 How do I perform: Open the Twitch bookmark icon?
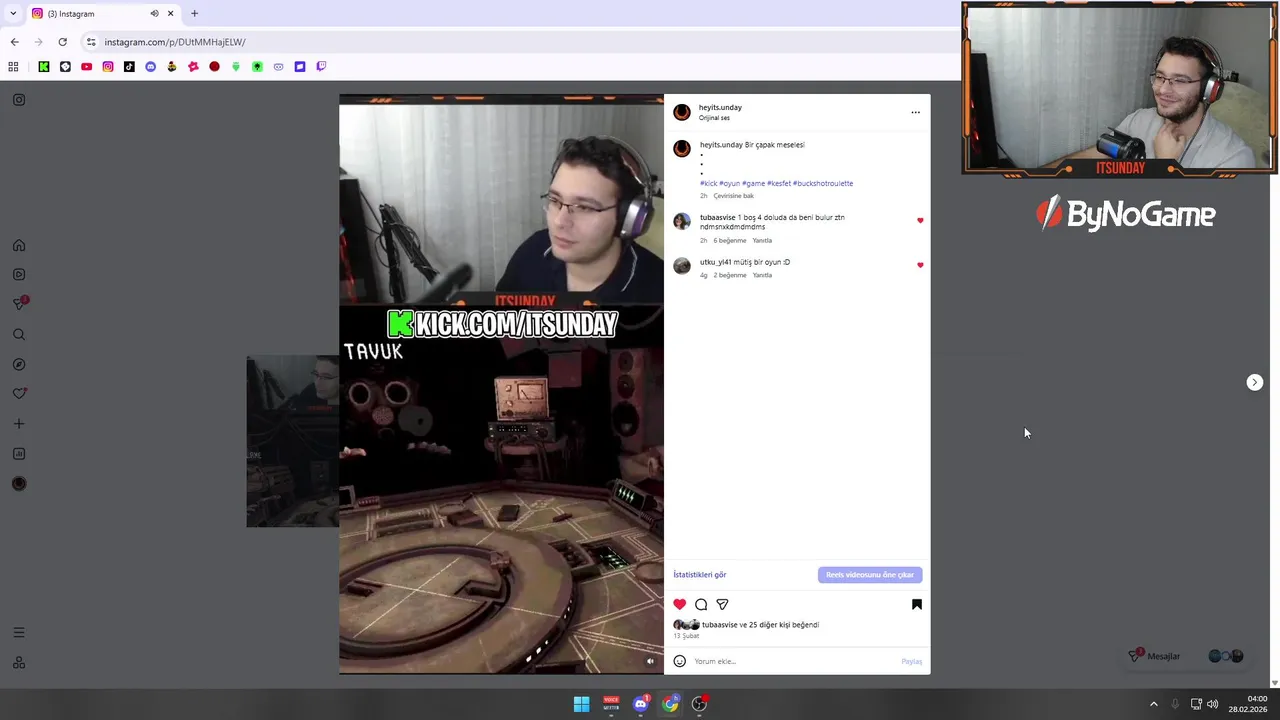[321, 67]
